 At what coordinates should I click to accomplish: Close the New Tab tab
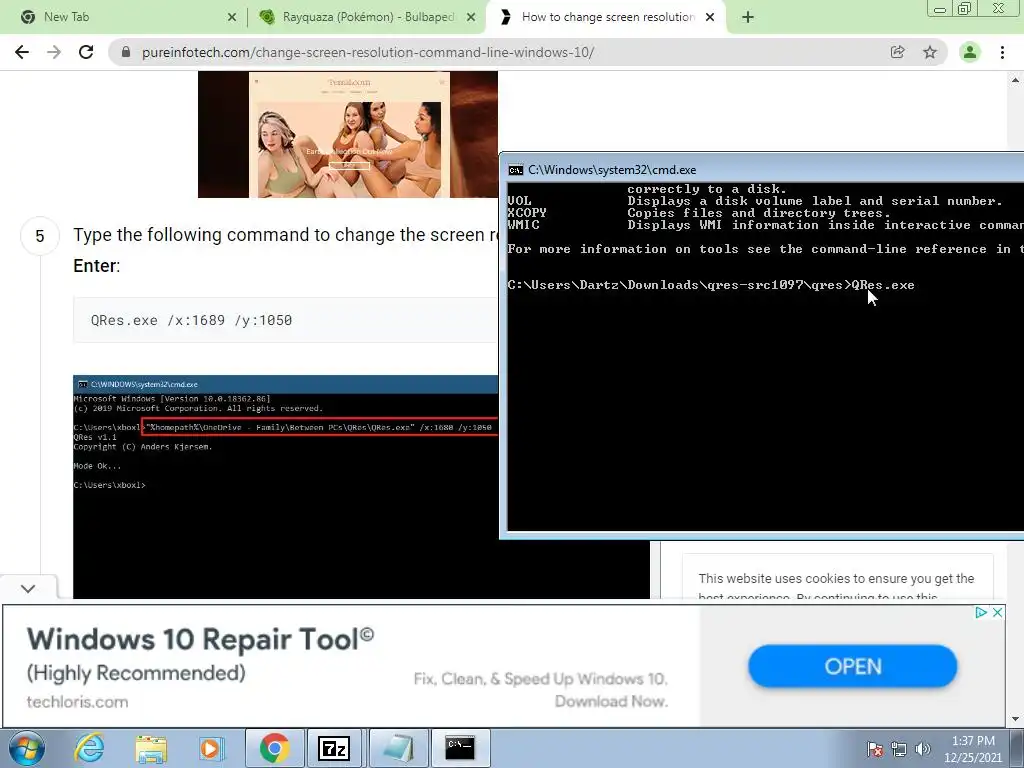(232, 18)
